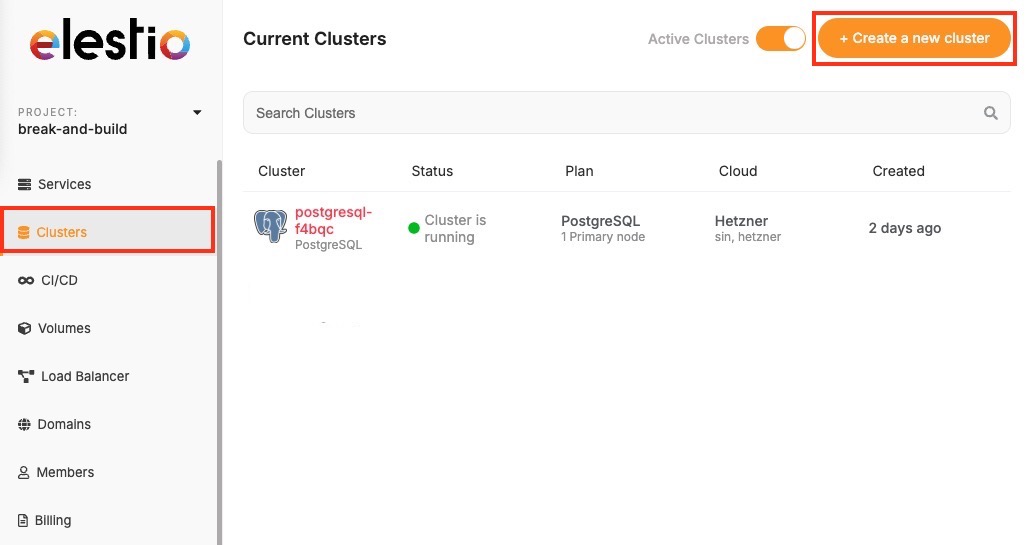Click the sidebar vertical scrollbar
This screenshot has width=1027, height=545.
pos(219,350)
